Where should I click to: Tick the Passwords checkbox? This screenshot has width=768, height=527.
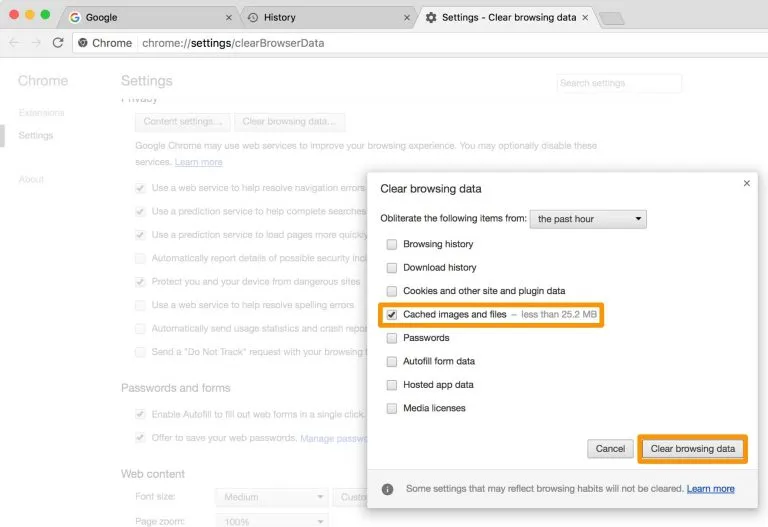(x=392, y=338)
